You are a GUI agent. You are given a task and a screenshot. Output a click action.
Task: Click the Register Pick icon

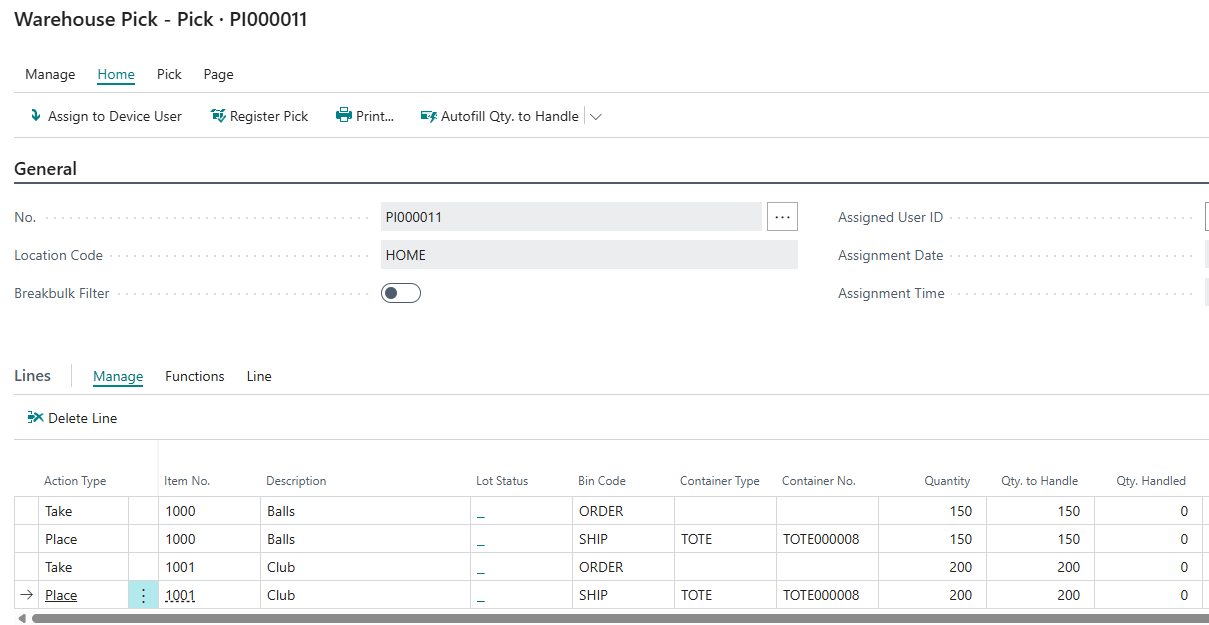[x=218, y=116]
